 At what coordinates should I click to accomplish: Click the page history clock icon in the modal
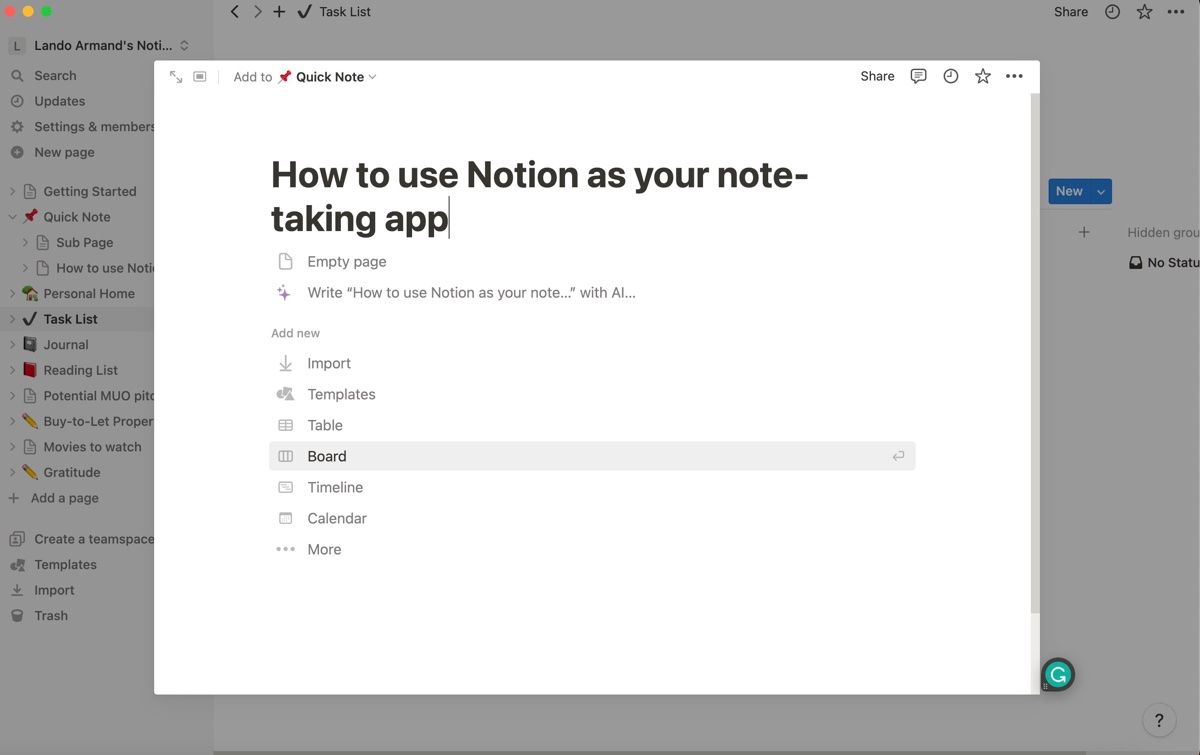point(950,76)
